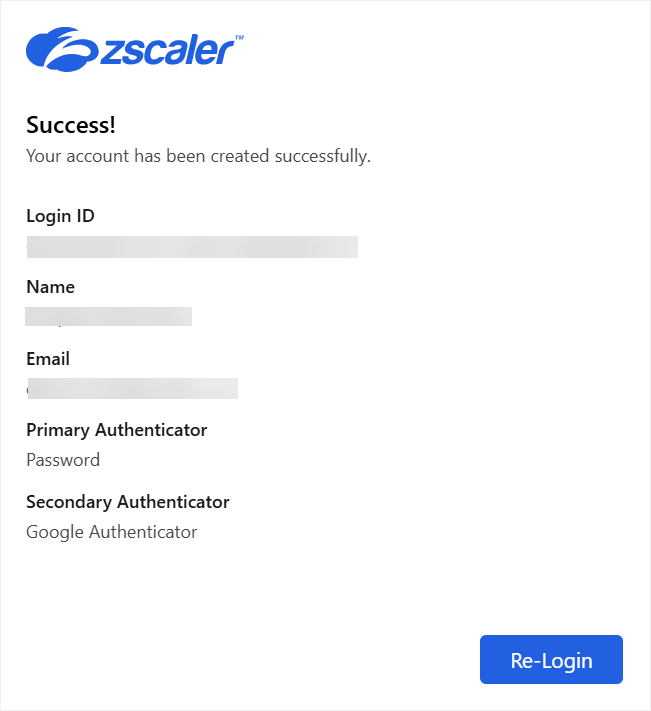Viewport: 651px width, 711px height.
Task: Select the Success! heading
Action: [71, 125]
